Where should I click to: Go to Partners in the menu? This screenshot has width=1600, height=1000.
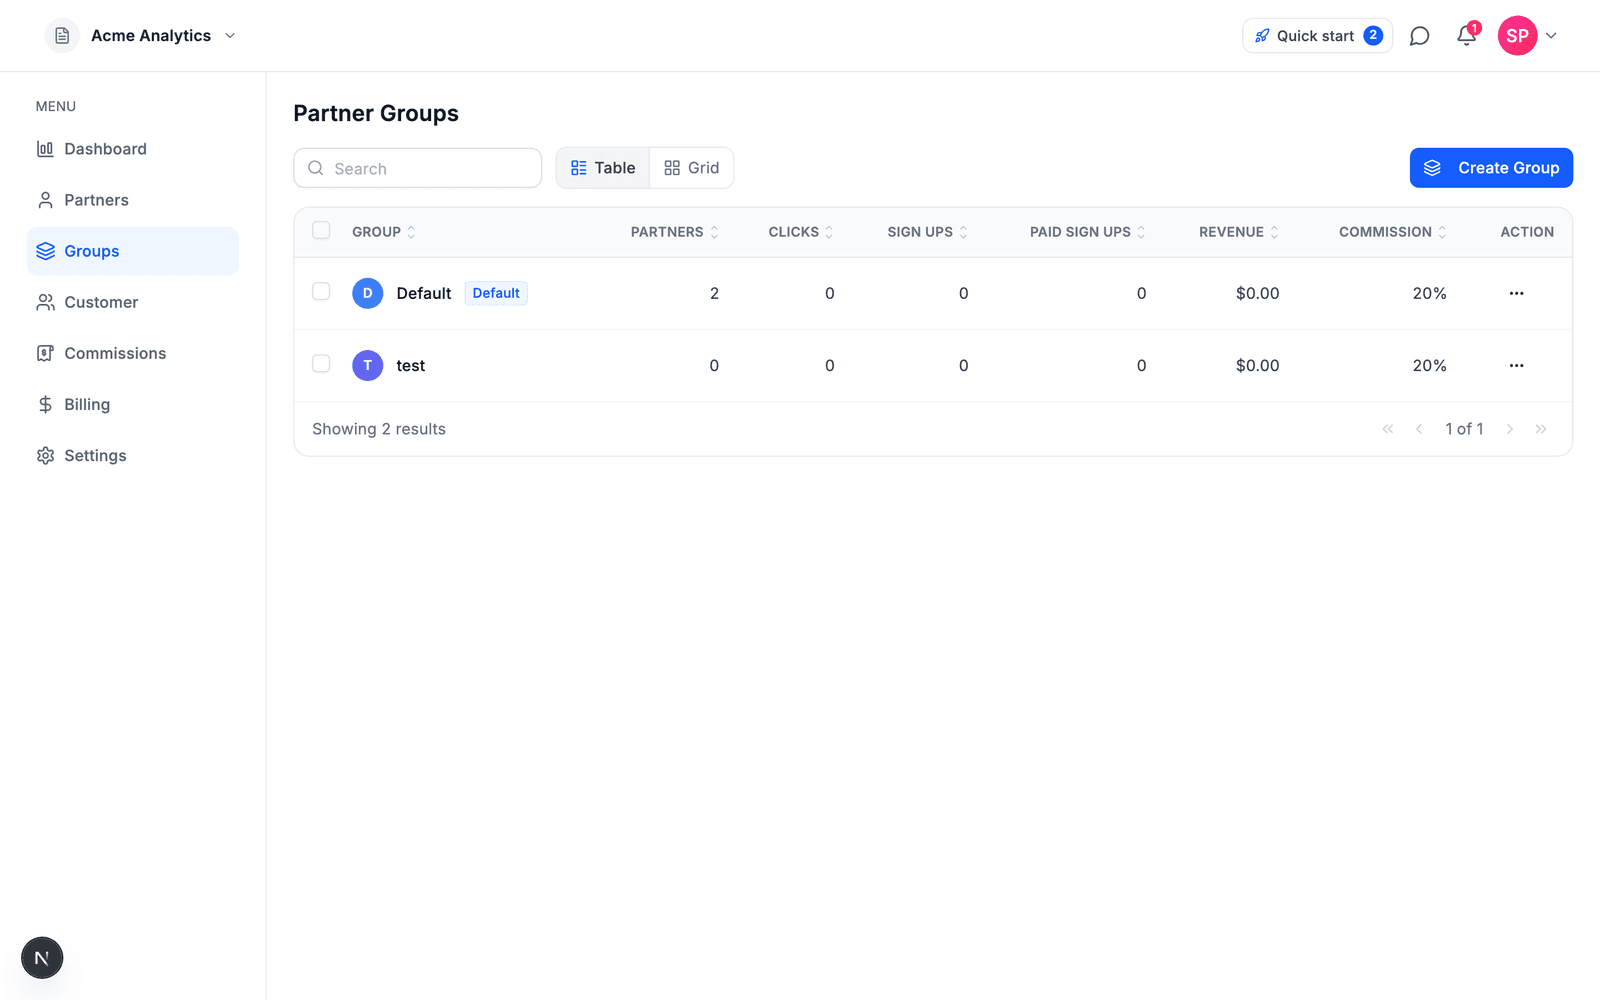coord(133,200)
